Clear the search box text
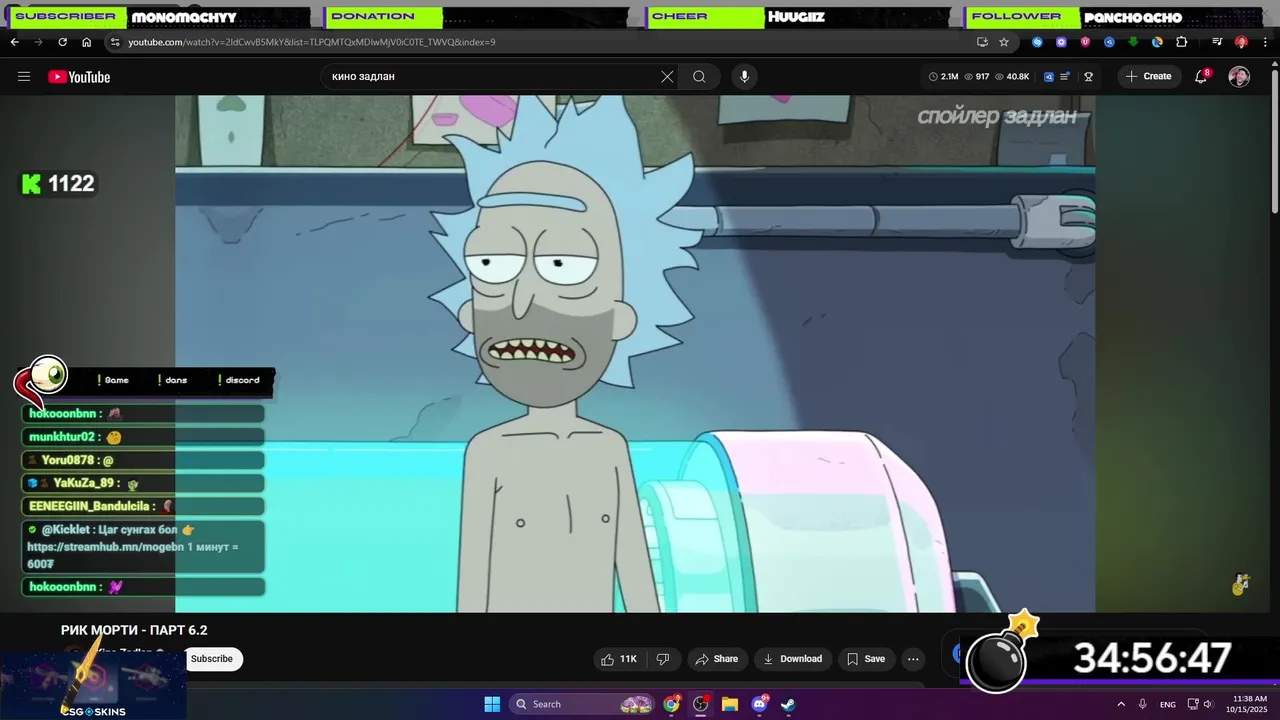Viewport: 1280px width, 720px height. tap(667, 77)
